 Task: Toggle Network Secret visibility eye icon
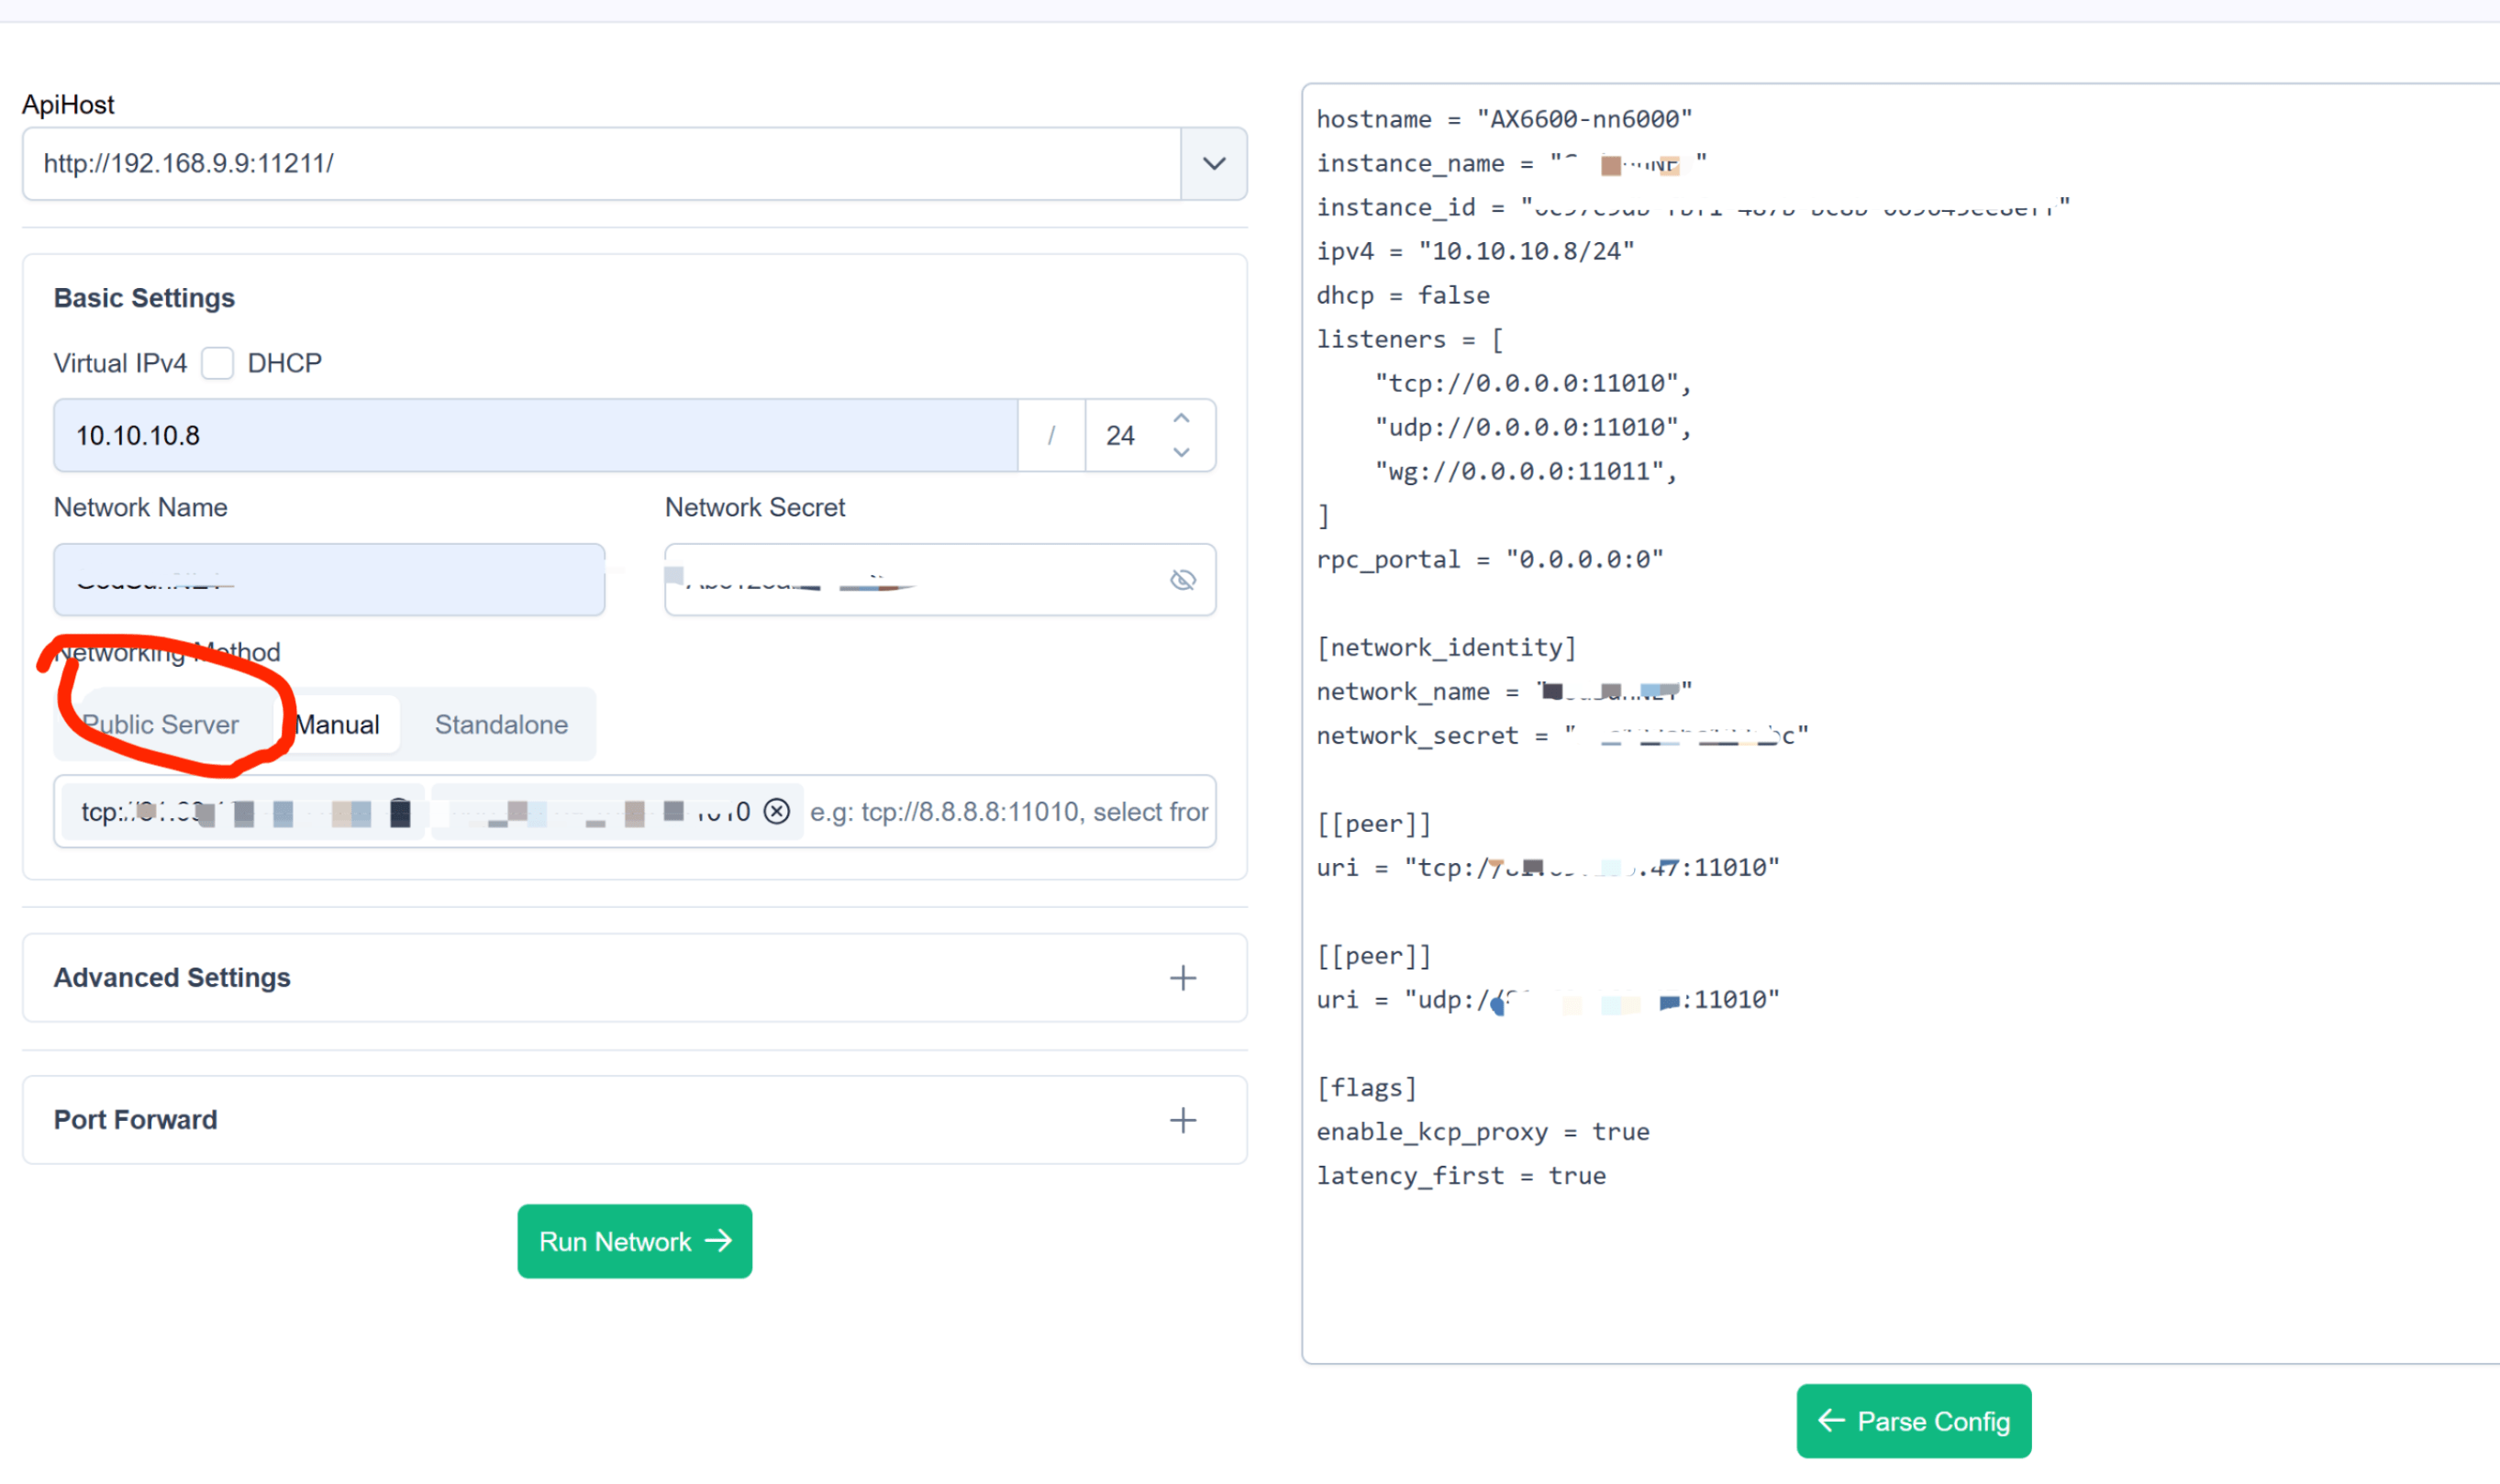click(1183, 580)
